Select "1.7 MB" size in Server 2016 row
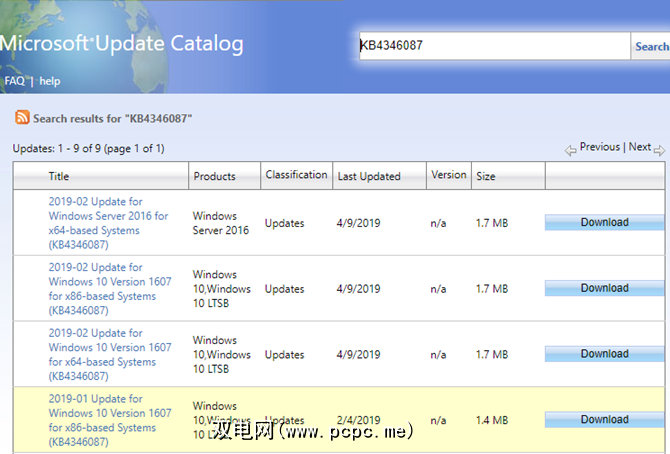 click(x=492, y=223)
